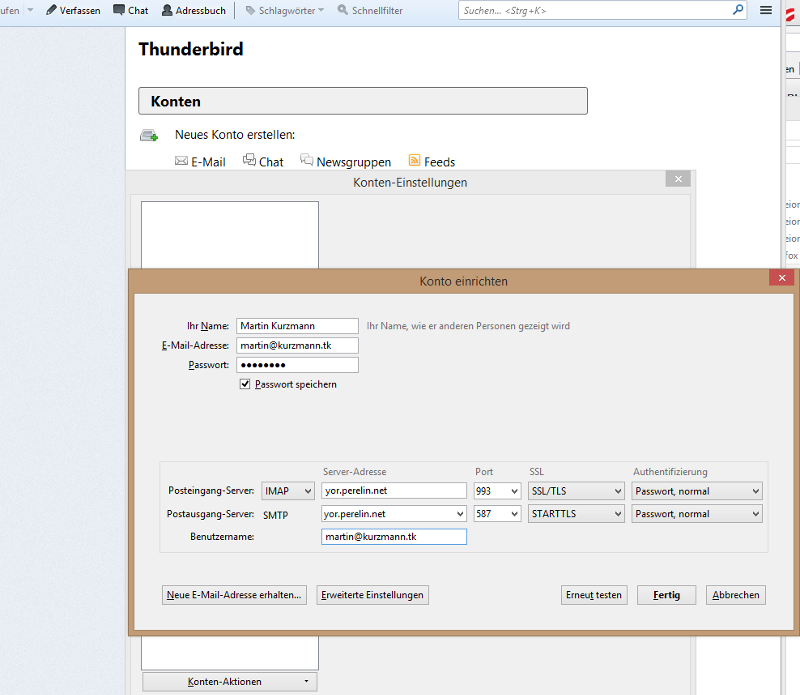Click the Fertig button
800x695 pixels.
pos(666,595)
